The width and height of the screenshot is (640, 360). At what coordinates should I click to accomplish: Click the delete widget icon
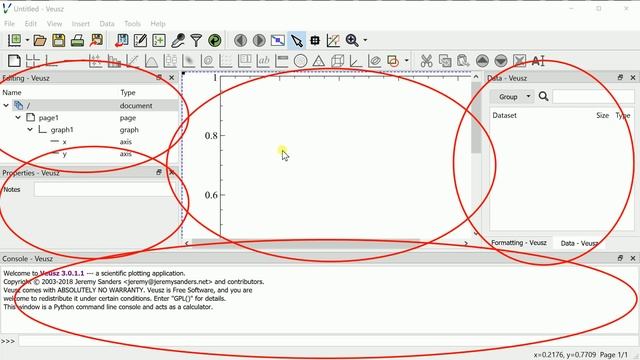pyautogui.click(x=520, y=61)
